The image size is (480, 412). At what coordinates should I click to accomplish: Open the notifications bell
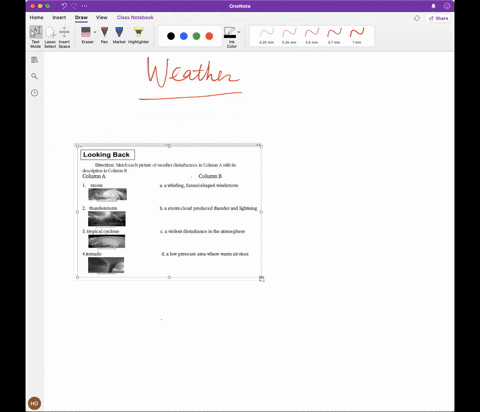(433, 6)
